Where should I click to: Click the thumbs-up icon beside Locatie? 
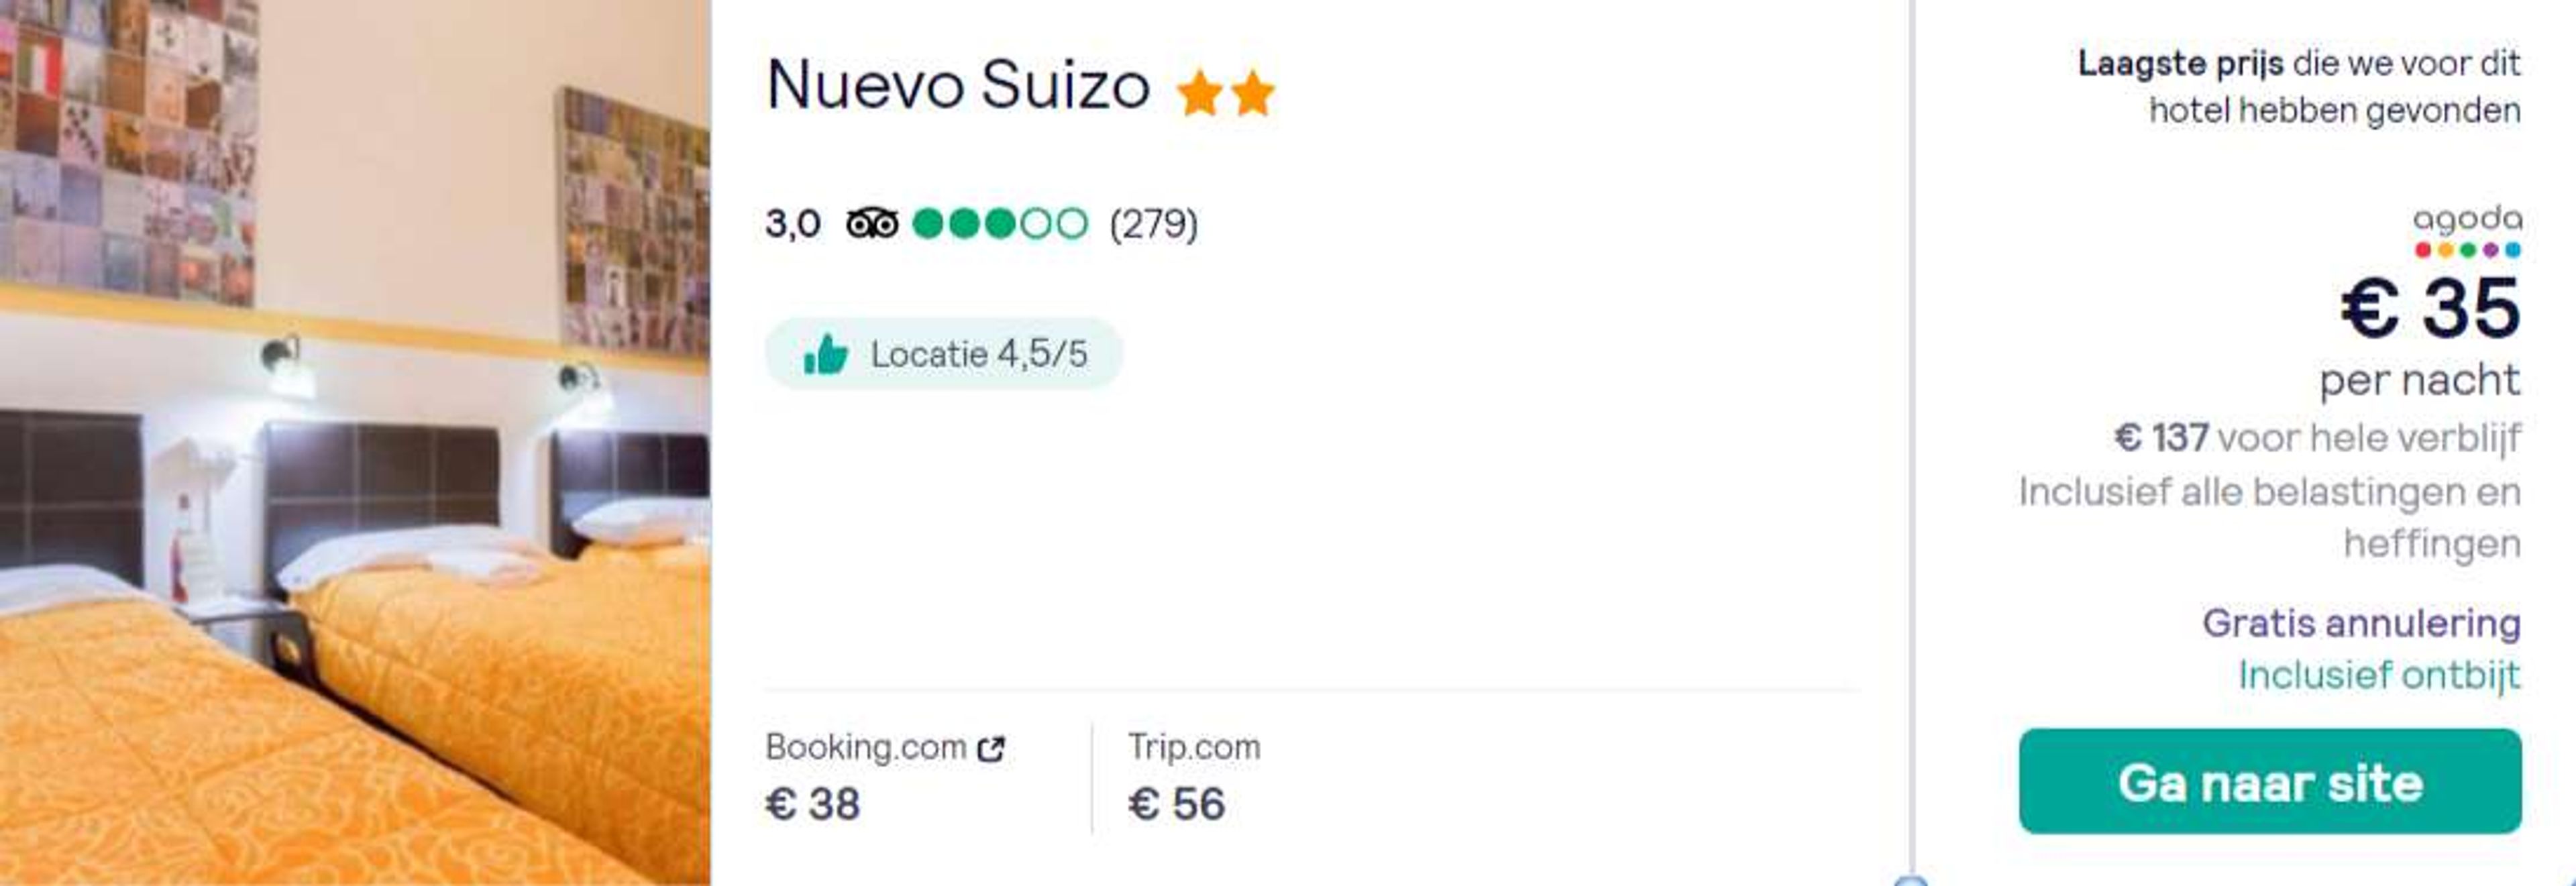coord(826,354)
